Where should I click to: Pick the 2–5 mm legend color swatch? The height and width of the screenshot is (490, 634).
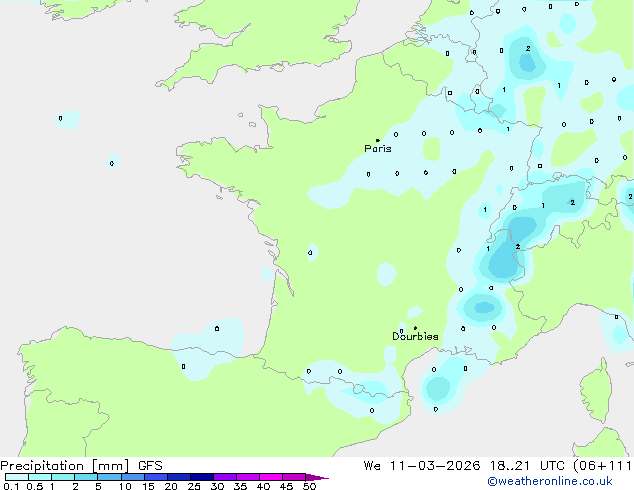pyautogui.click(x=86, y=477)
